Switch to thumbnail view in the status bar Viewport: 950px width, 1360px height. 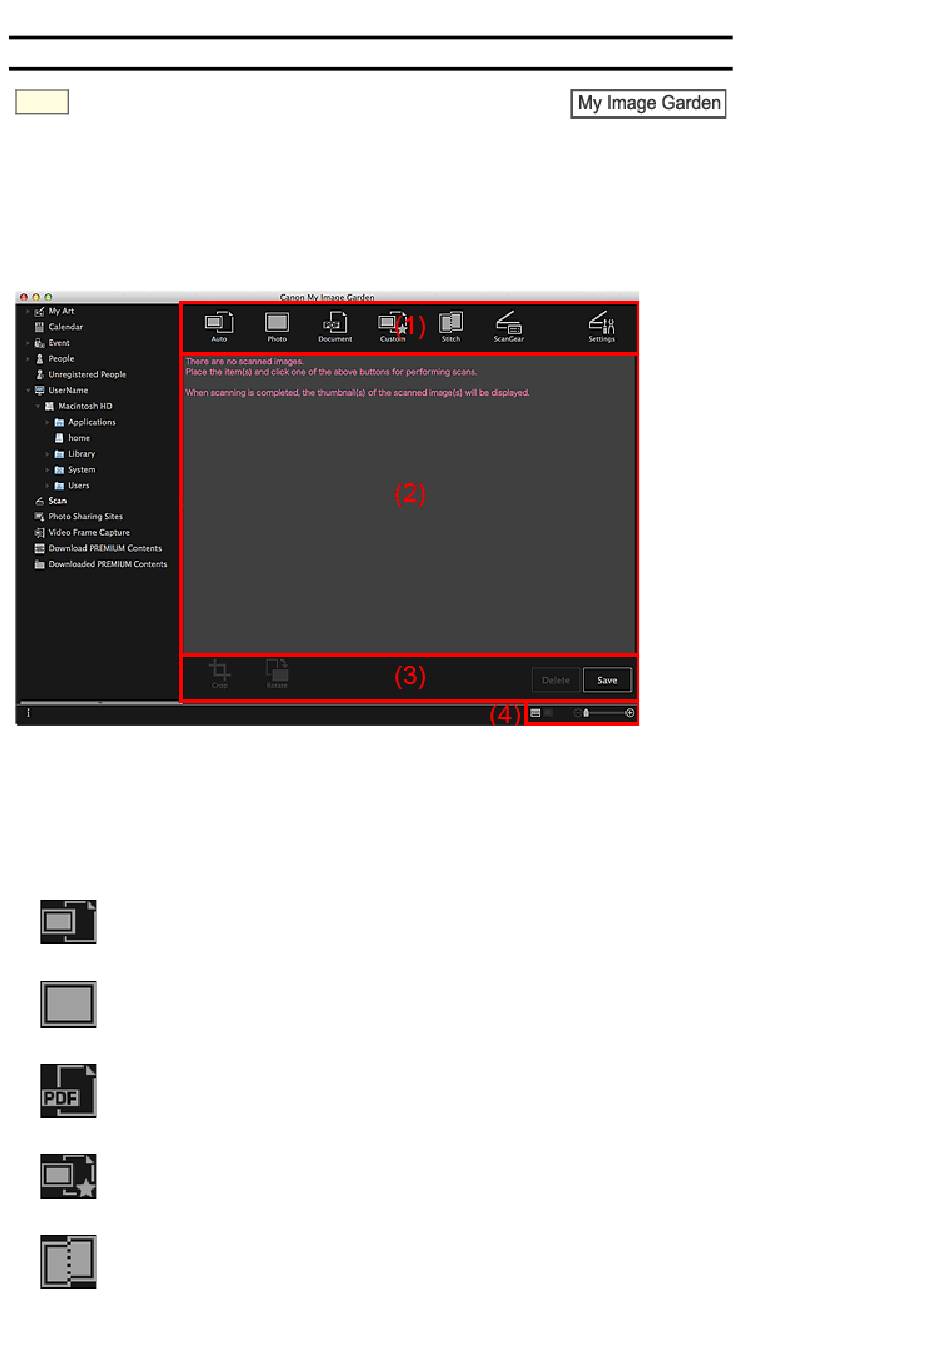pos(536,713)
